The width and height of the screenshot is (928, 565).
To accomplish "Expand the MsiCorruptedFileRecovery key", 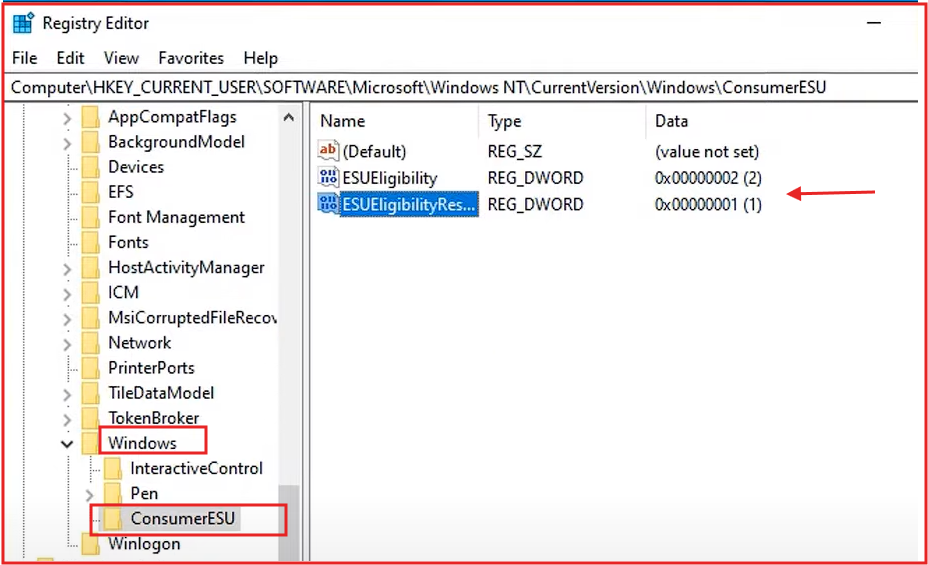I will pos(67,319).
